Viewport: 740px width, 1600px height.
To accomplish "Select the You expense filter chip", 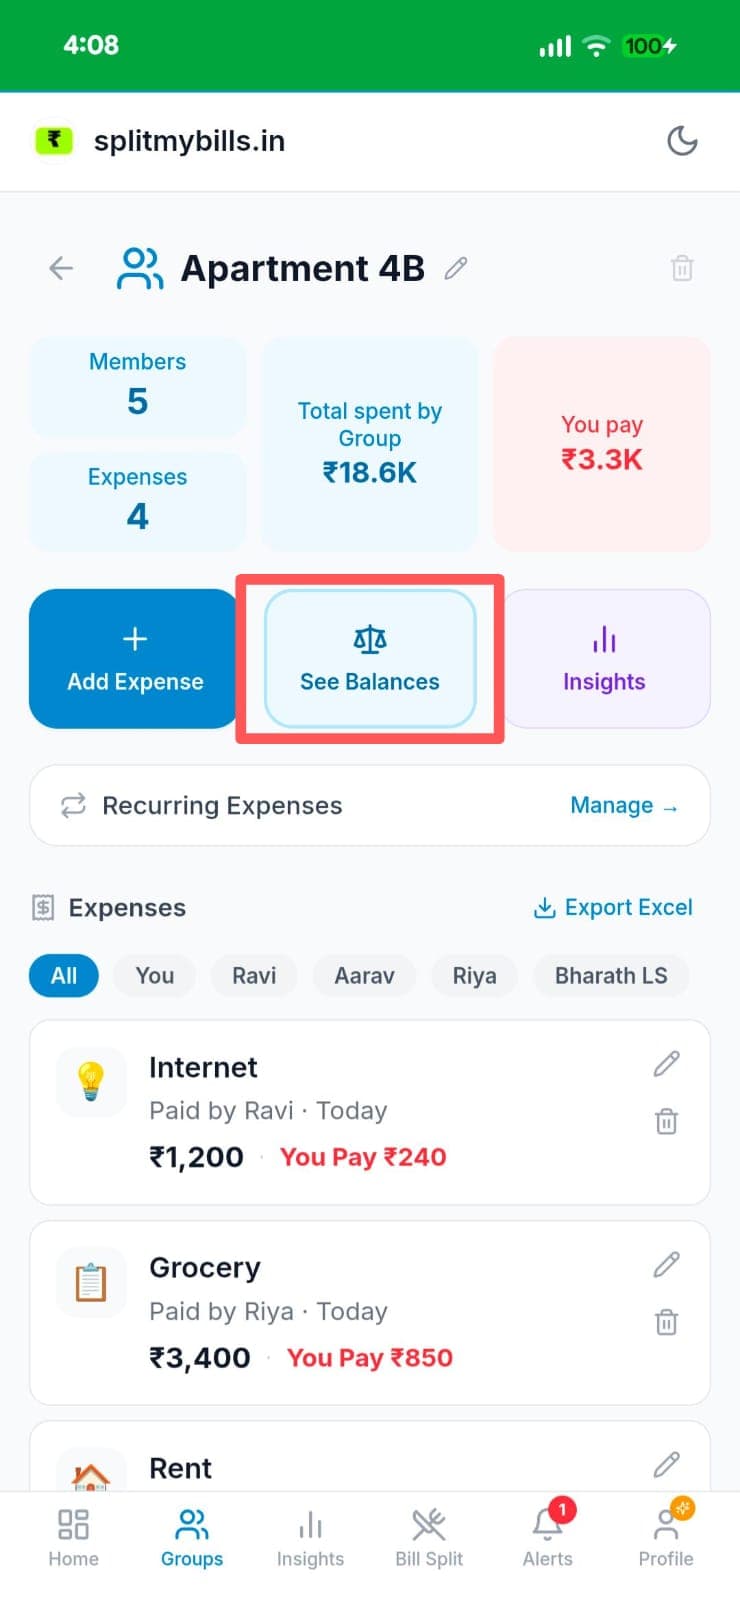I will tap(153, 975).
